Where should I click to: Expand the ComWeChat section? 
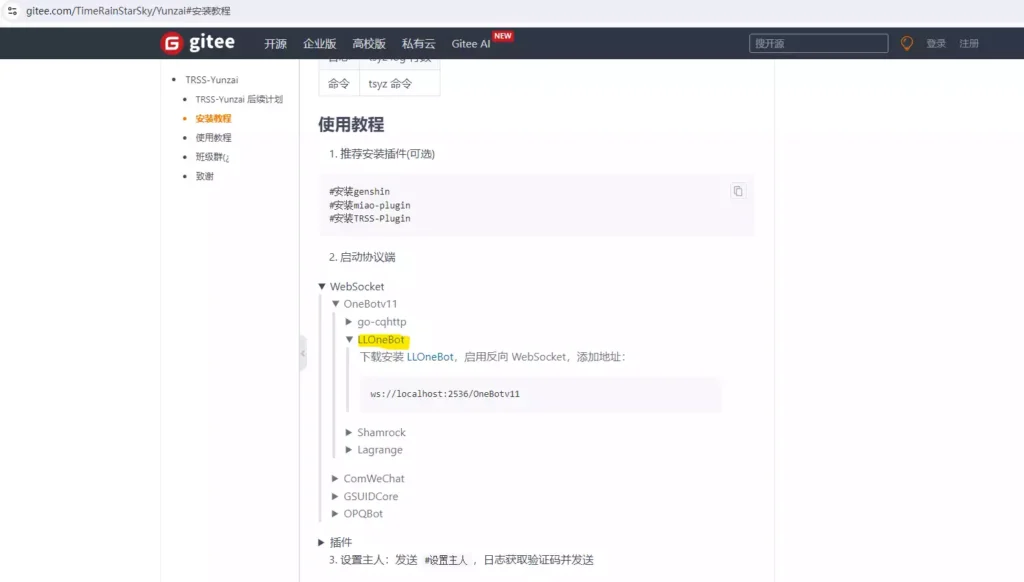(335, 478)
